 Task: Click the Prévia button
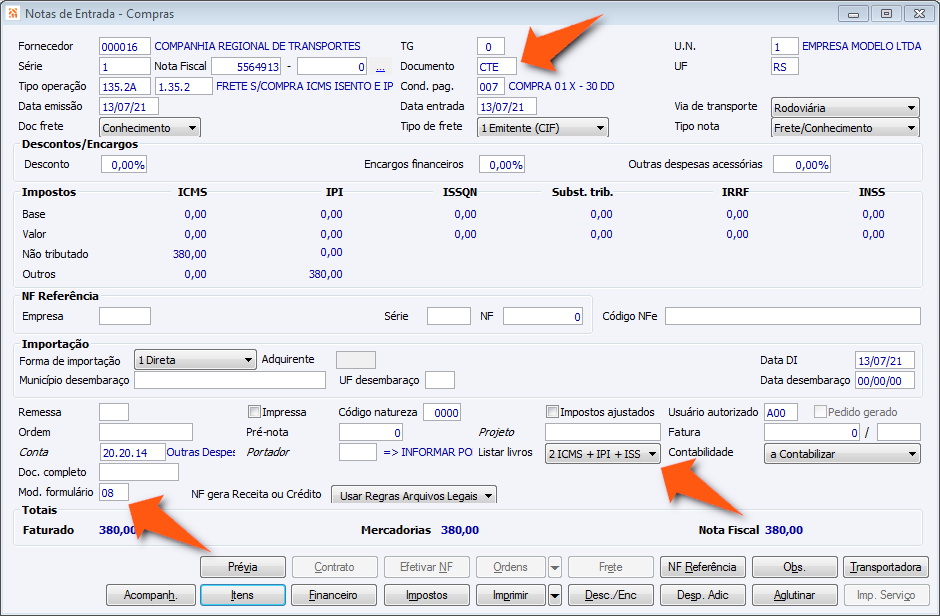coord(243,567)
